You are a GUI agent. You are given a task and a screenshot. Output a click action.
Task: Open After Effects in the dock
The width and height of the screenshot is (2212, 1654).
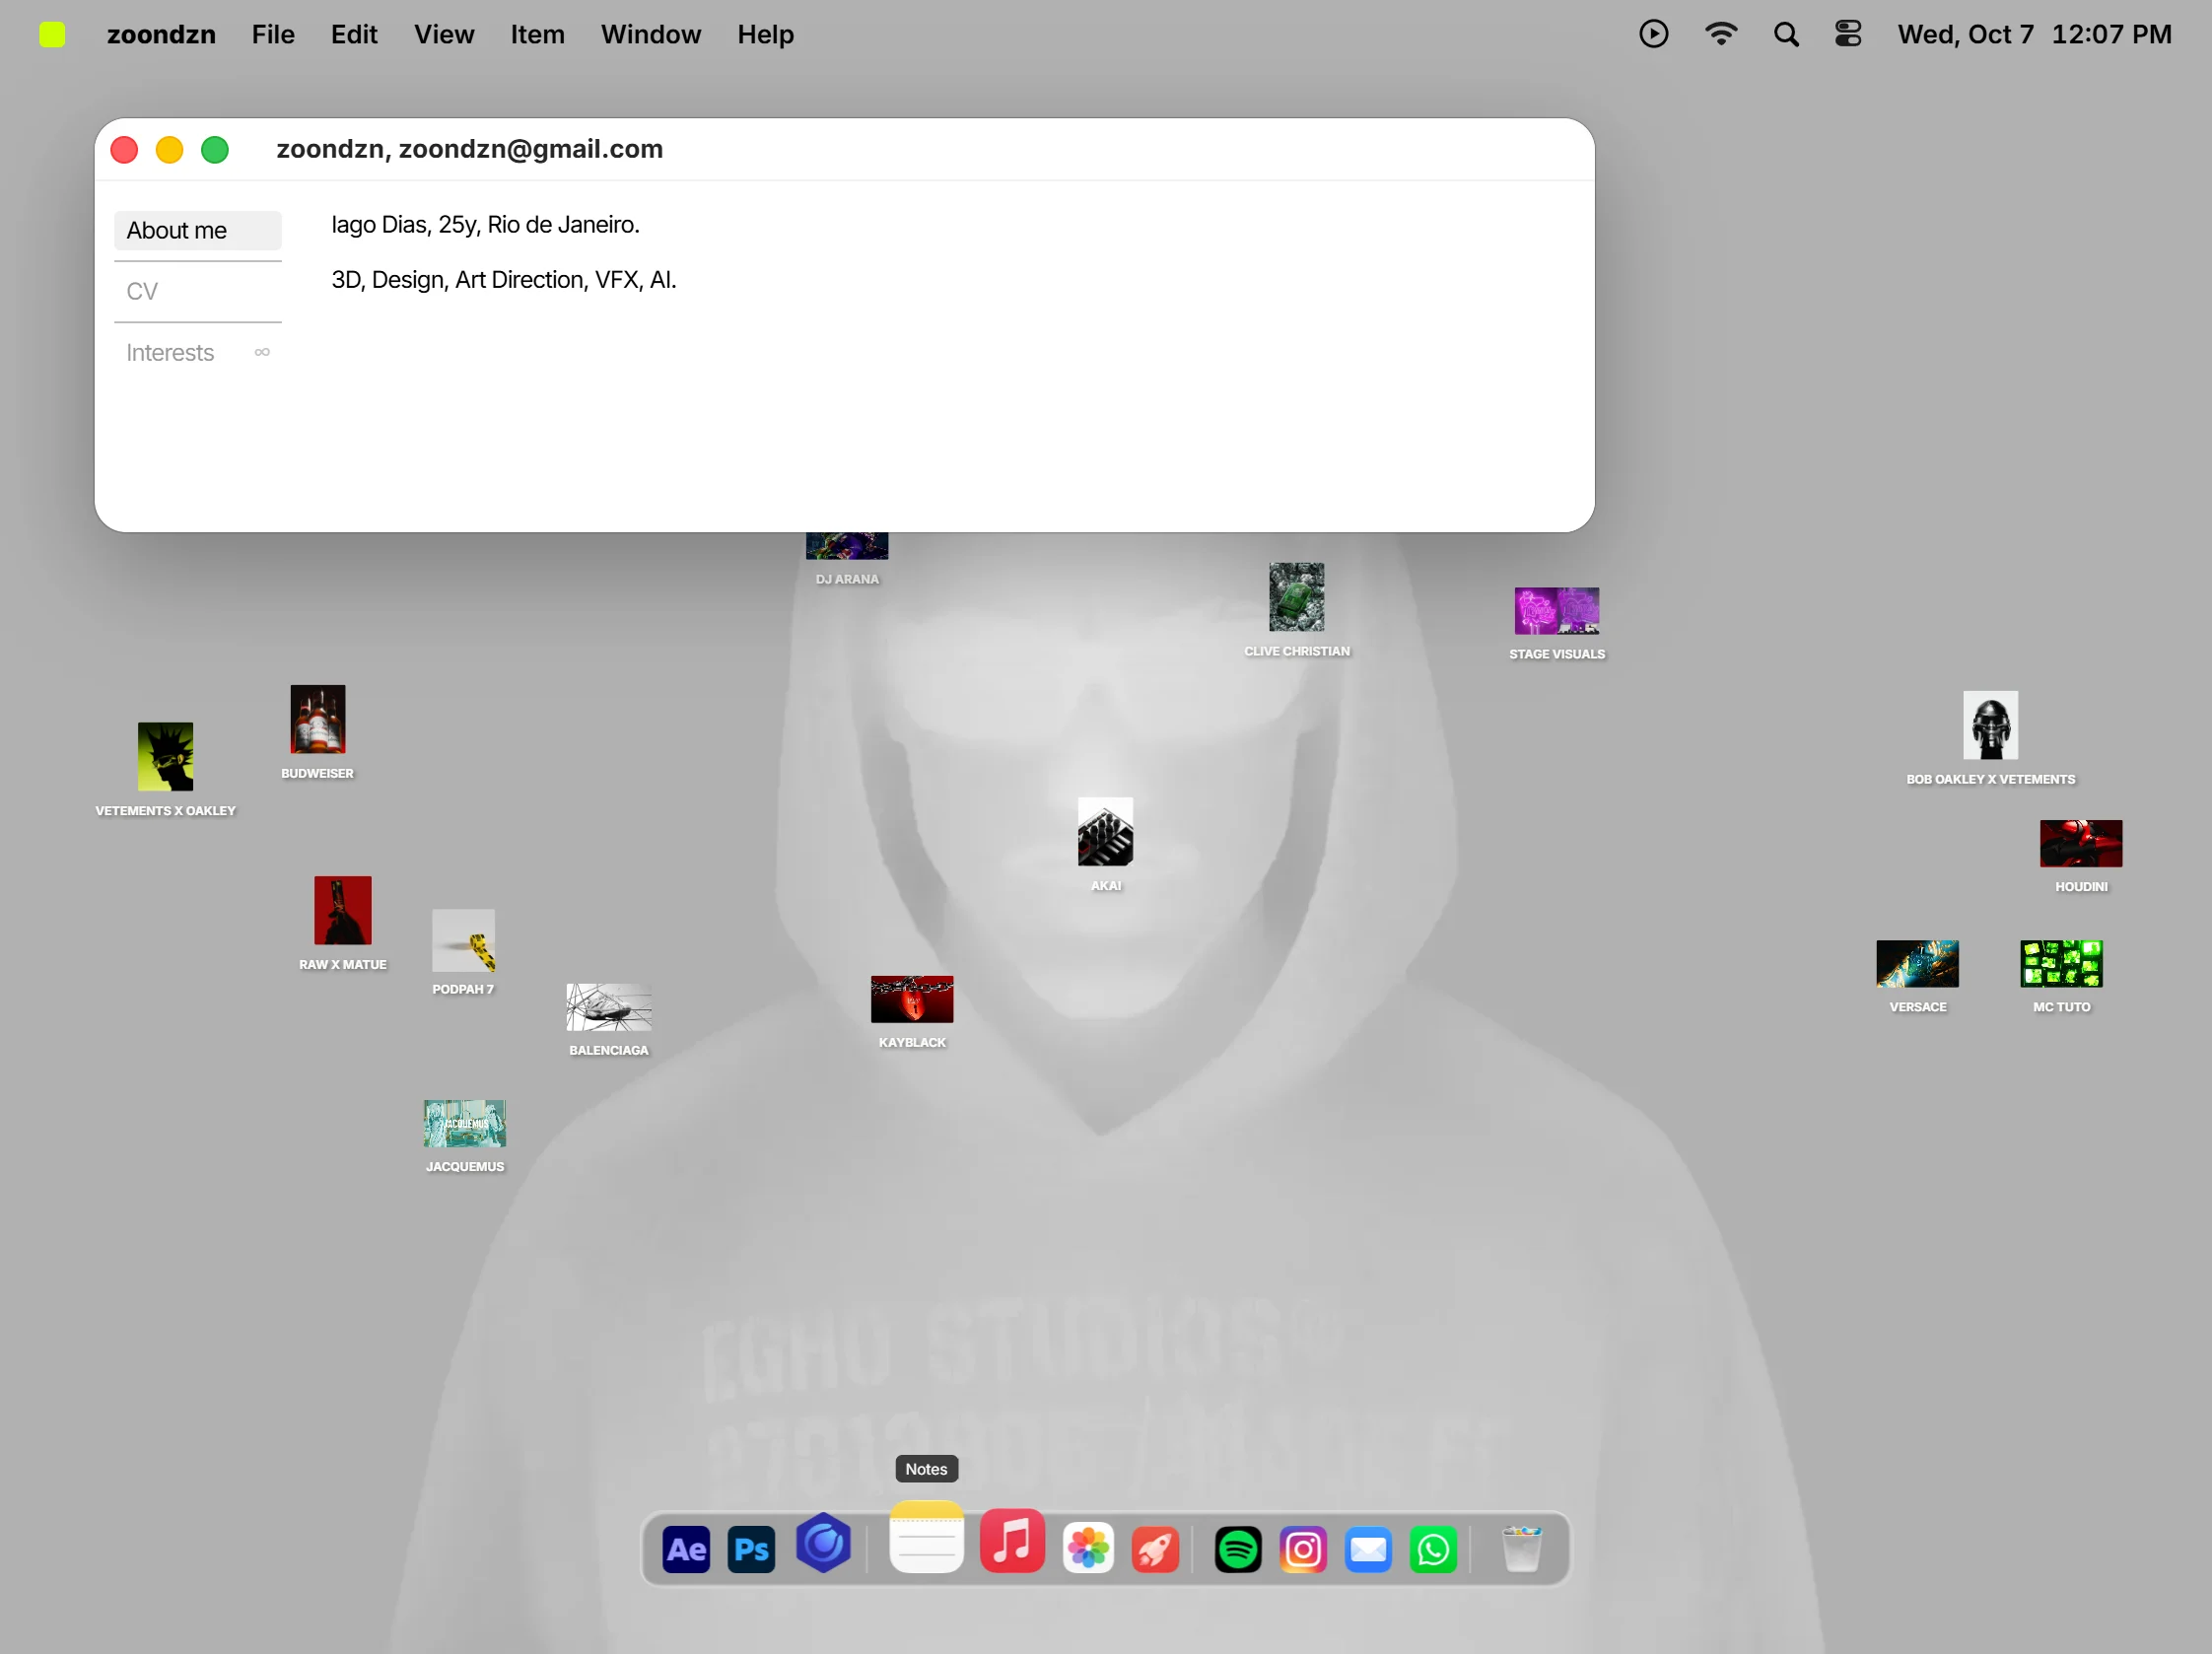coord(686,1550)
